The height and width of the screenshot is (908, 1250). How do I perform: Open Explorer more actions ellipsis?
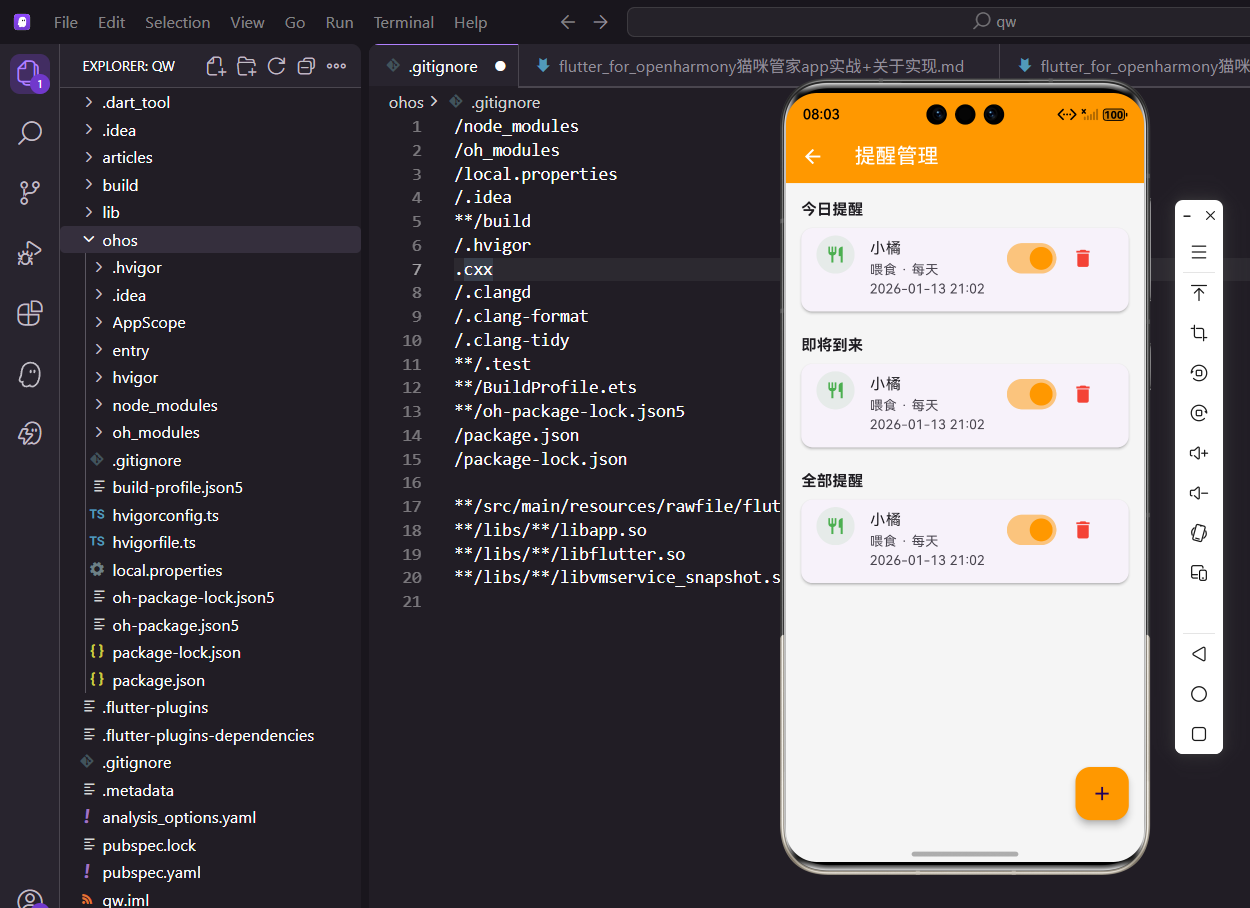click(x=336, y=66)
